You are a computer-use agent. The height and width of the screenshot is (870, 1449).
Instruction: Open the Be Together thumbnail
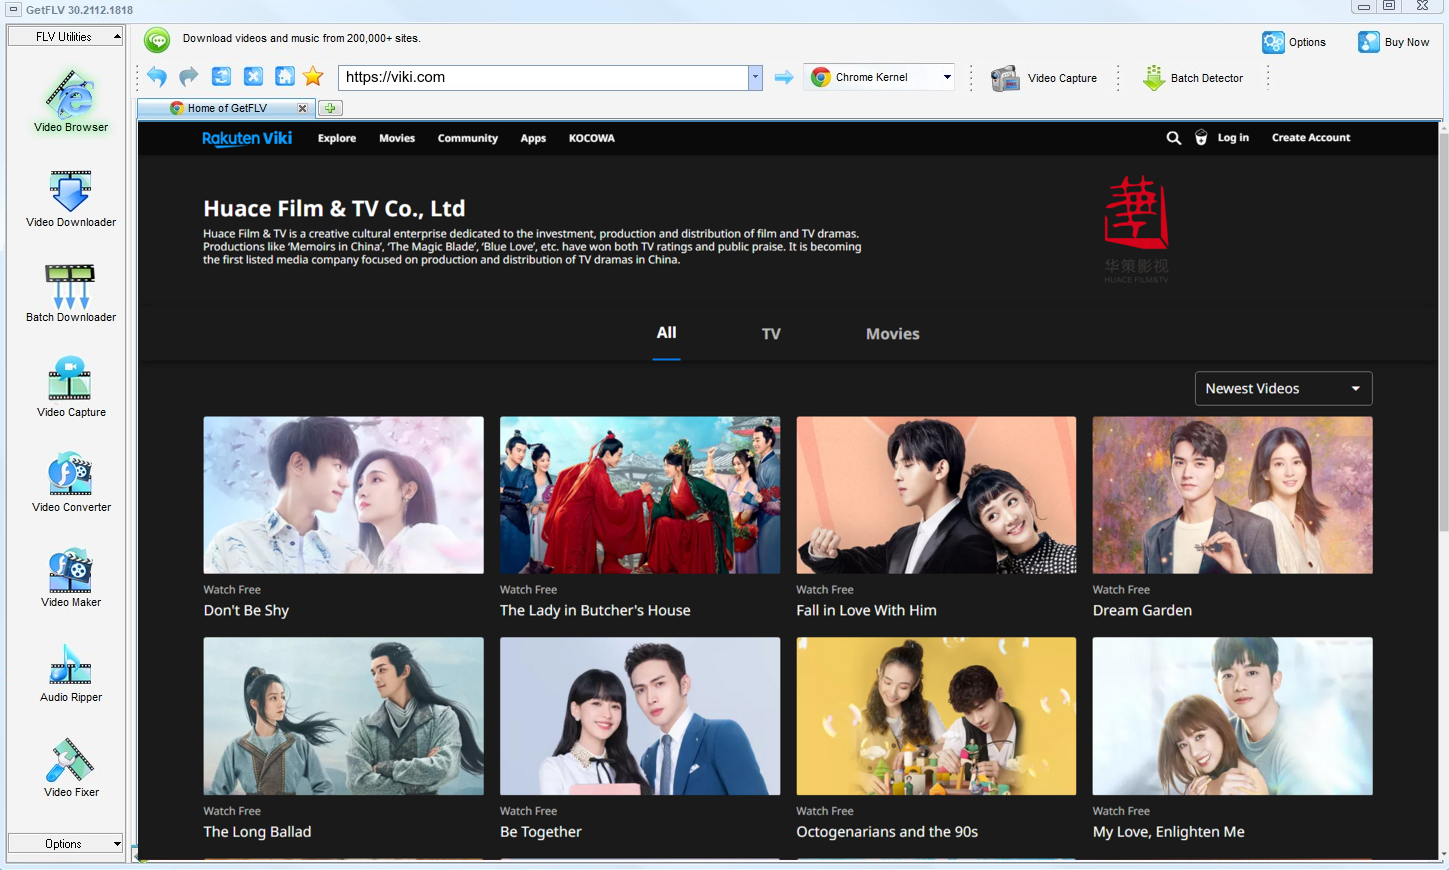pos(640,716)
